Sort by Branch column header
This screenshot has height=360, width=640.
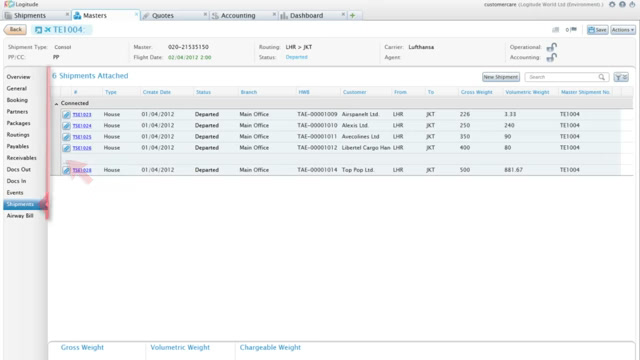pyautogui.click(x=249, y=92)
